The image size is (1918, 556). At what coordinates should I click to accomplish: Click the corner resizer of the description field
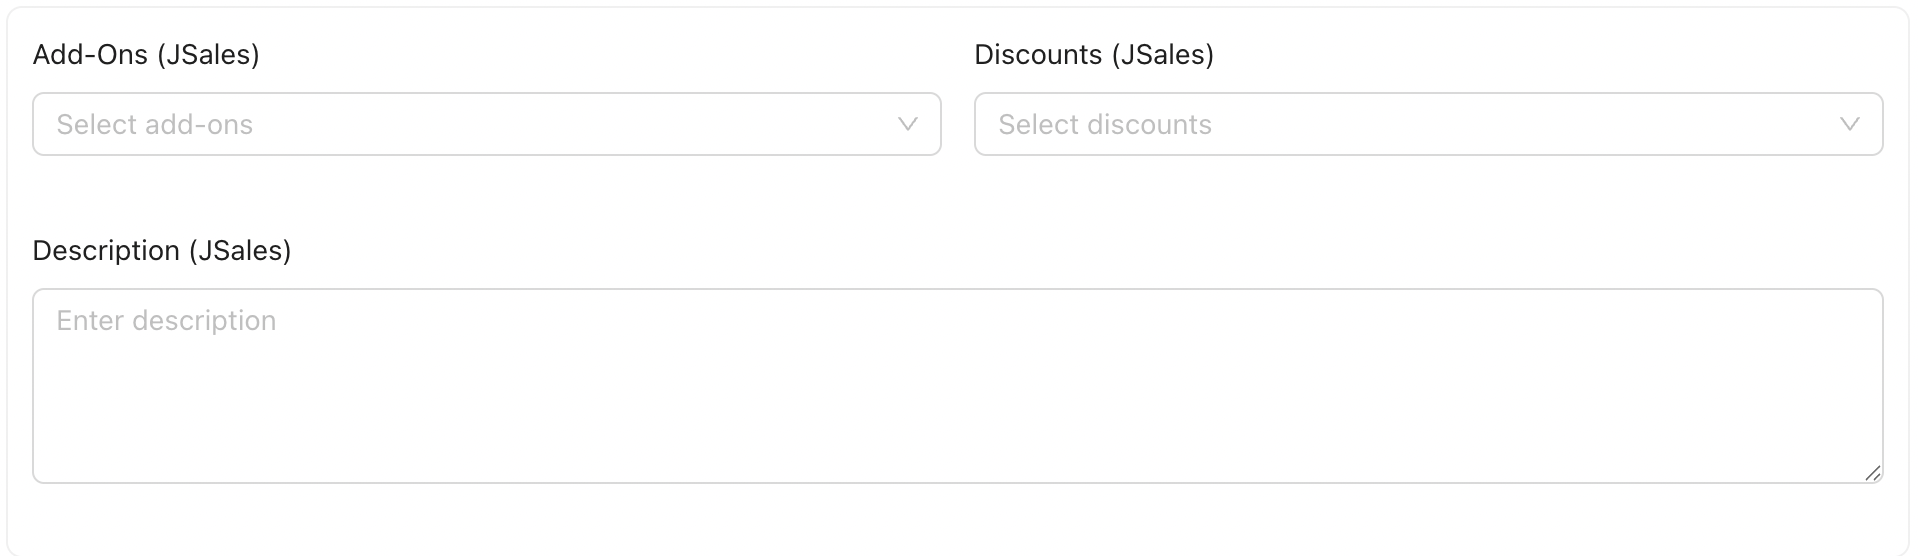coord(1872,473)
